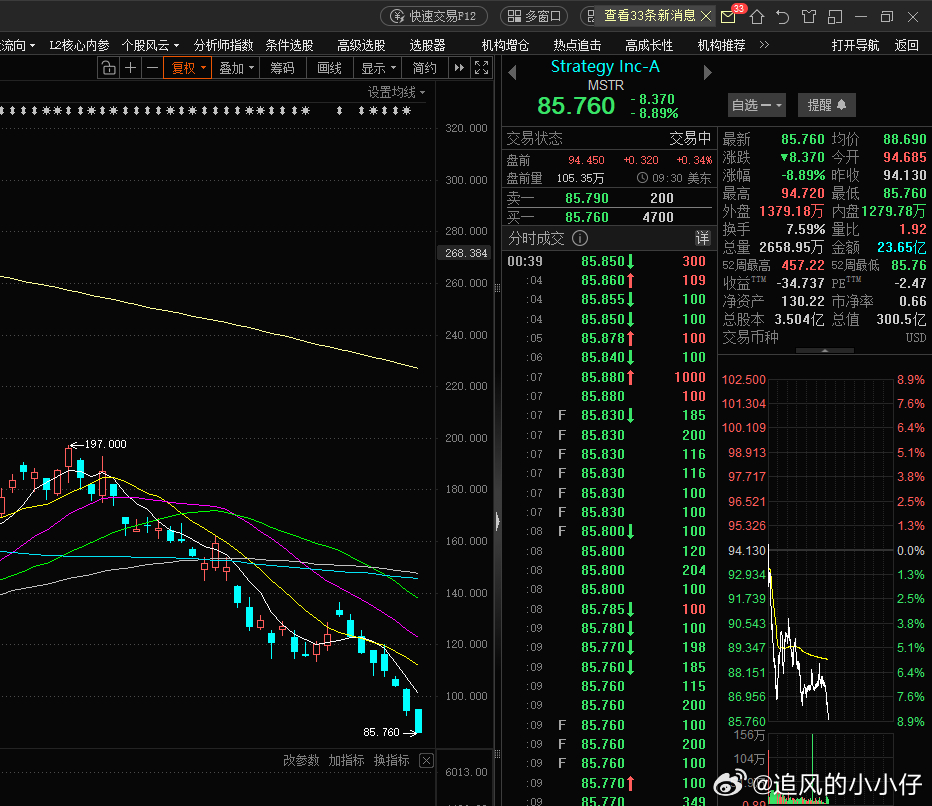Open the 热点追击 menu item
This screenshot has width=932, height=806.
[577, 45]
